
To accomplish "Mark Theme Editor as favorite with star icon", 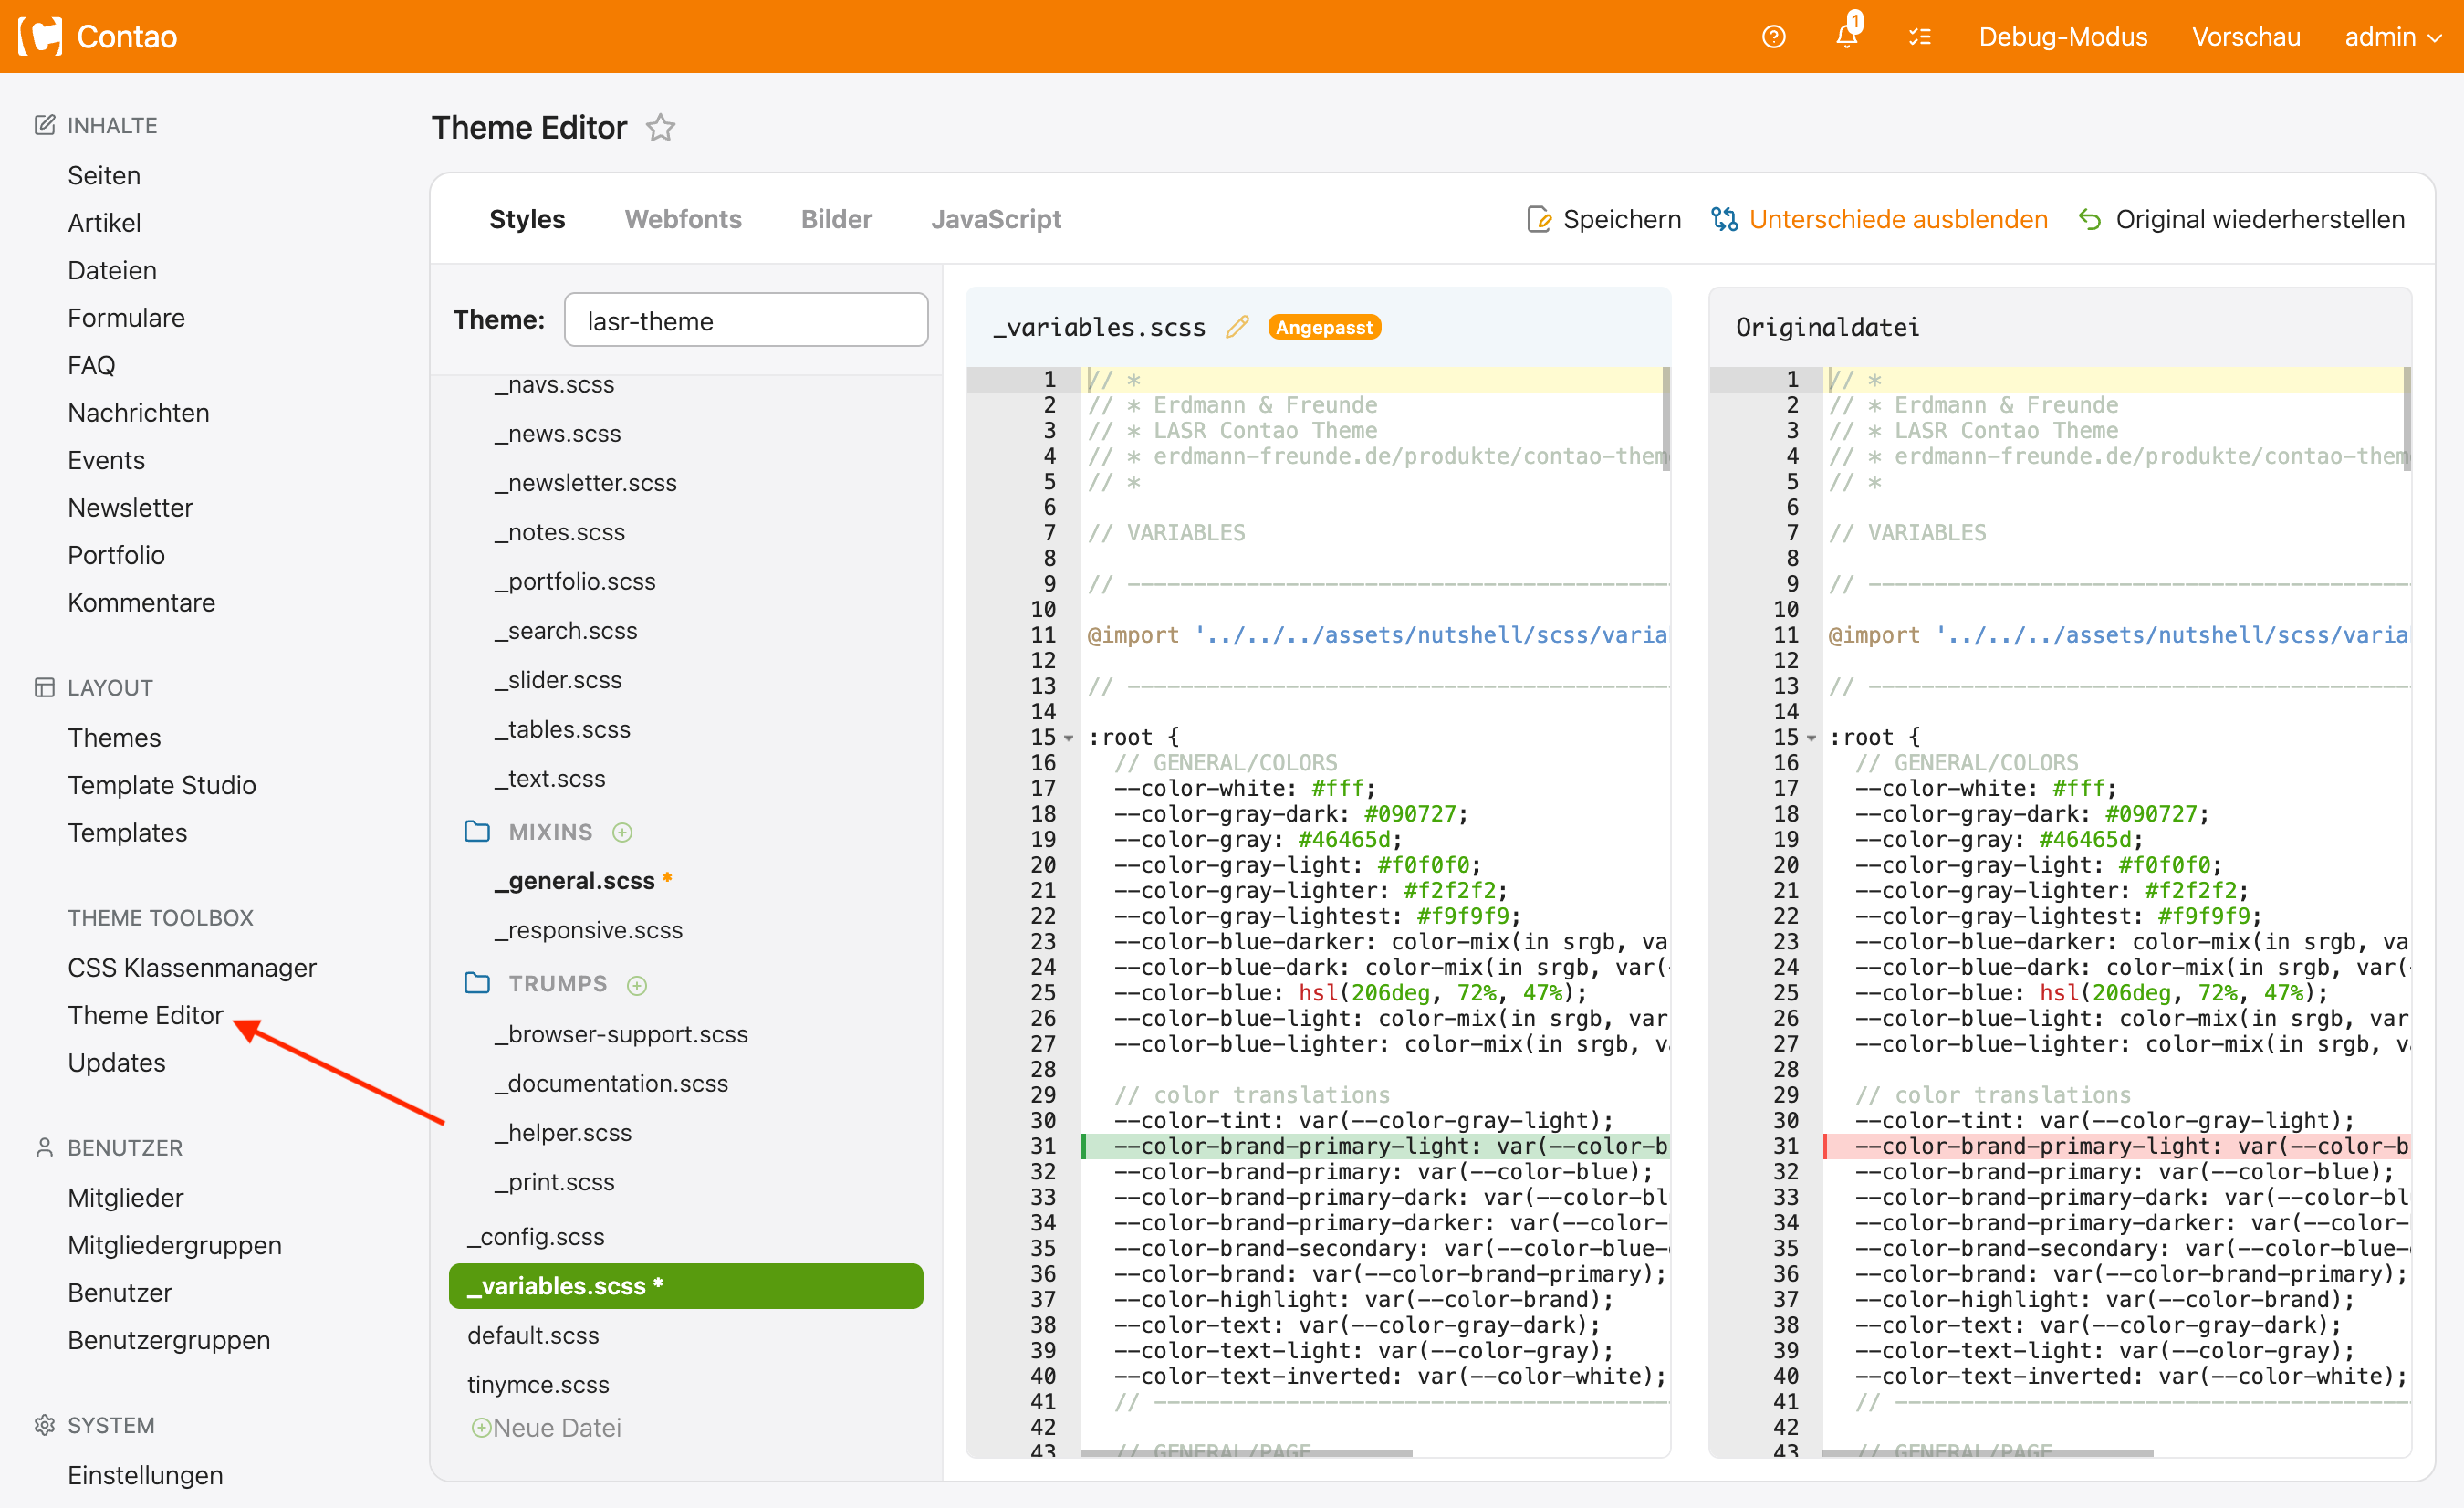I will click(660, 128).
